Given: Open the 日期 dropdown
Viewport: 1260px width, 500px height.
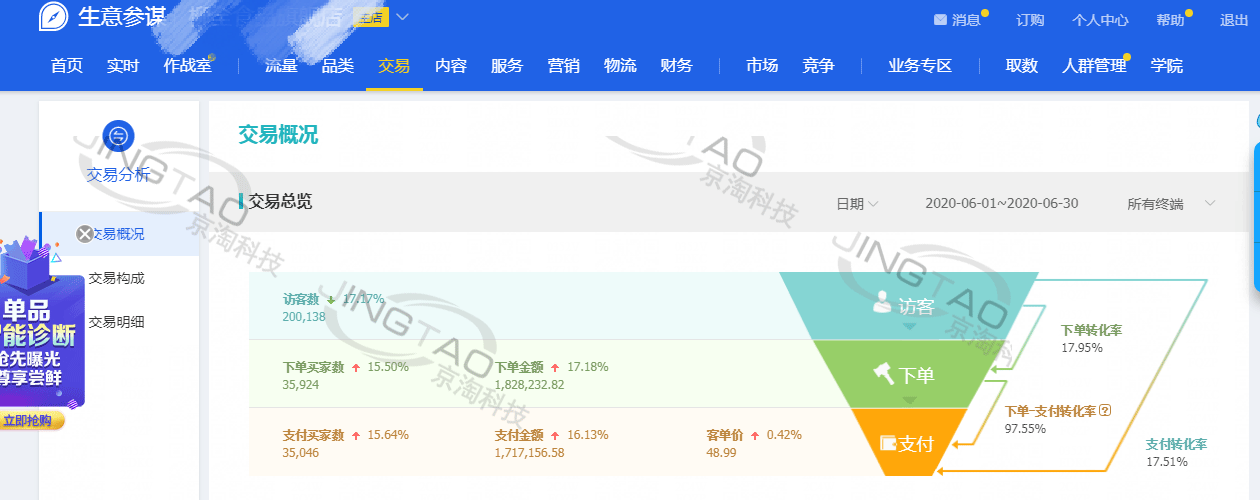Looking at the screenshot, I should click(x=857, y=204).
